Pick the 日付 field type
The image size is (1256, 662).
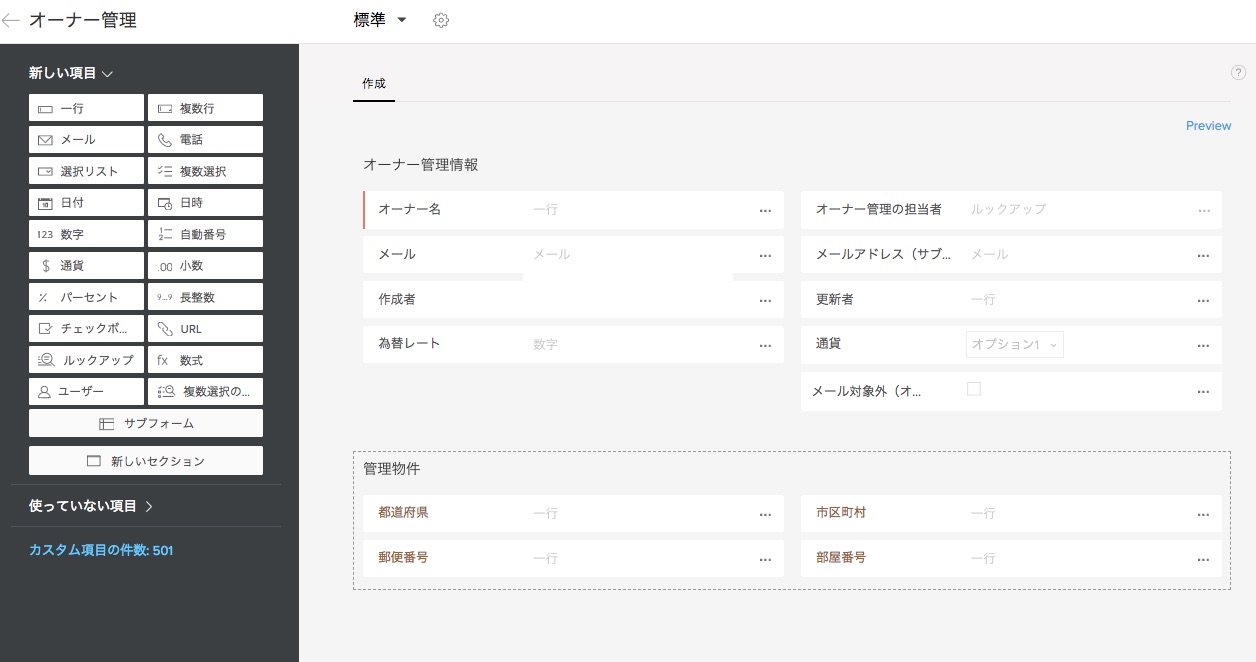[87, 203]
